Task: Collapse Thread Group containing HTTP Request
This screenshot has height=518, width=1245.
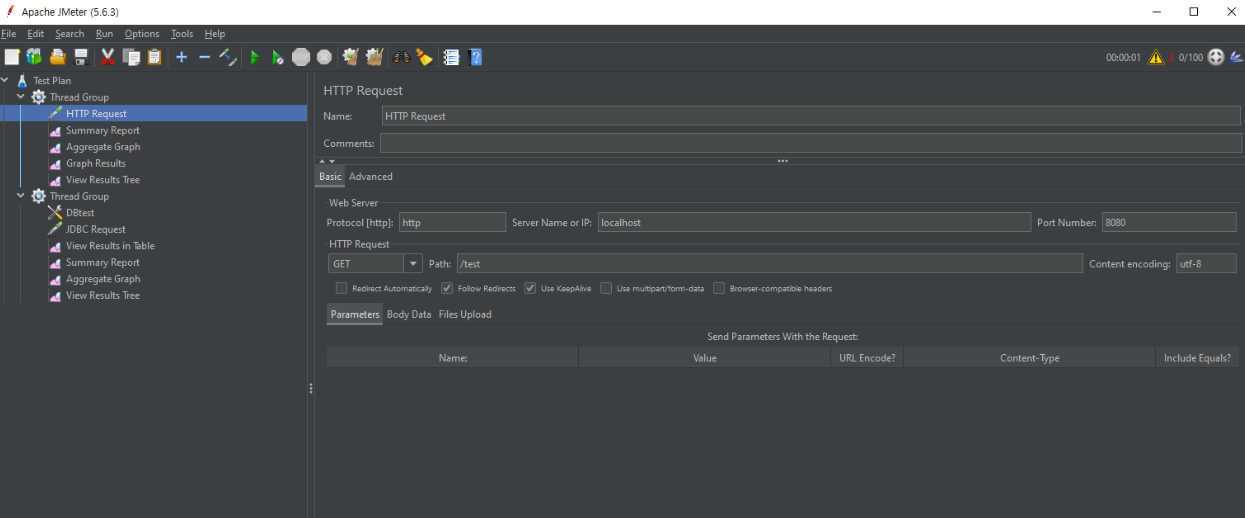Action: [x=22, y=97]
